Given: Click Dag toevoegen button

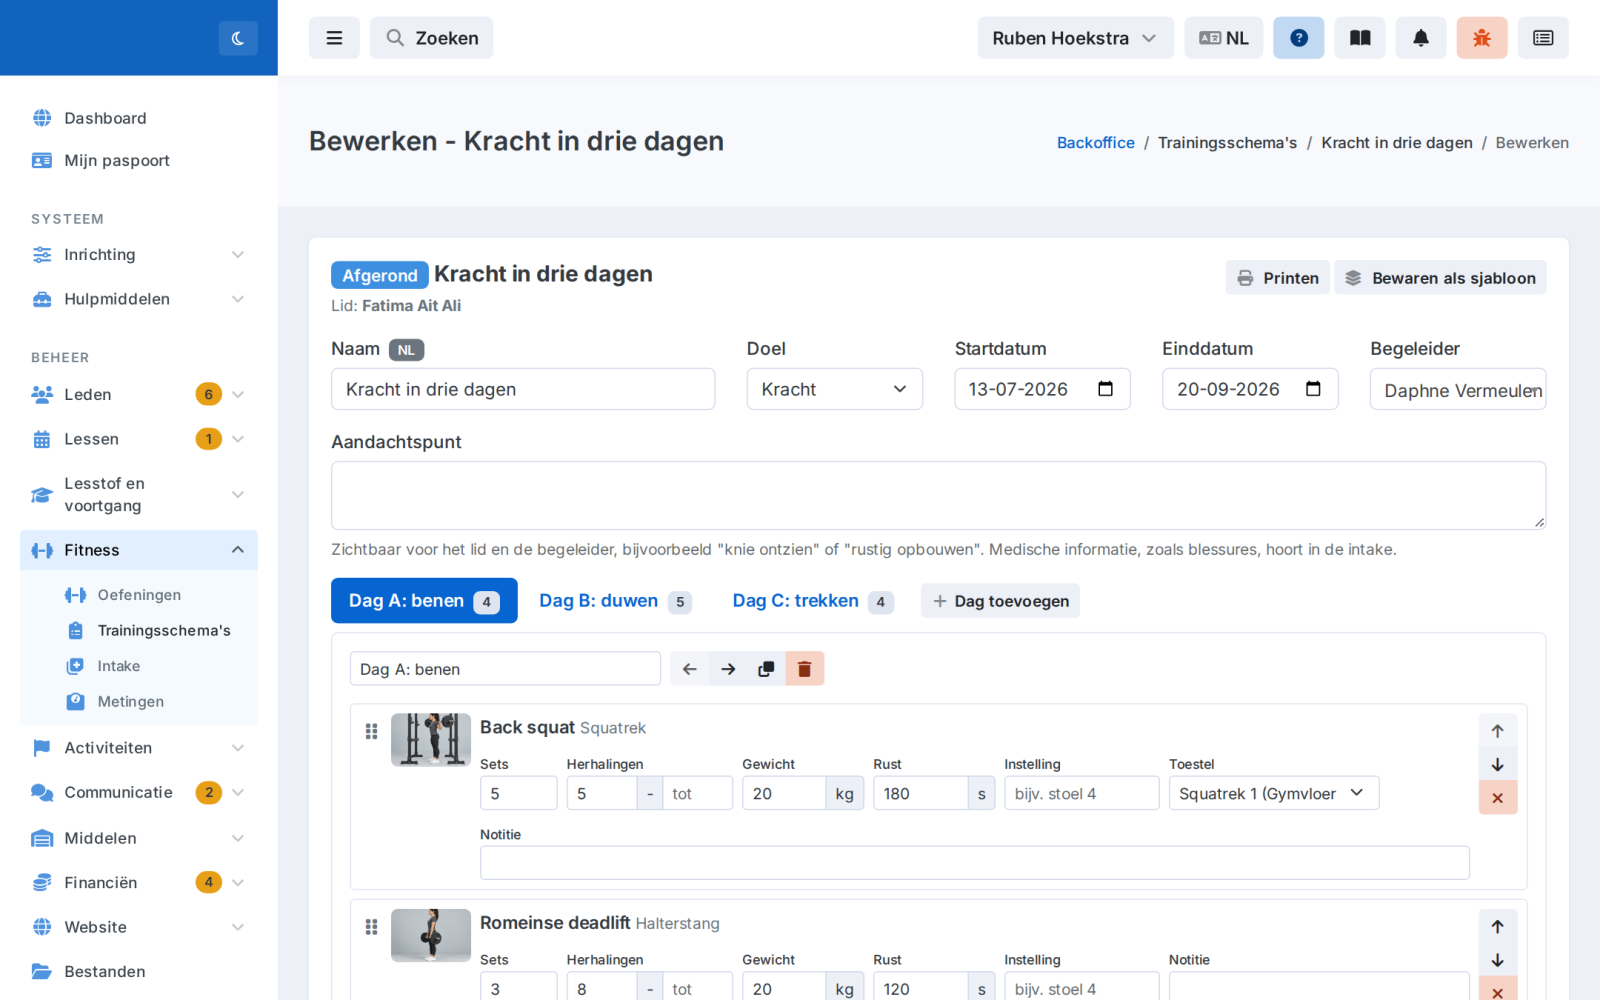Looking at the screenshot, I should 1001,601.
